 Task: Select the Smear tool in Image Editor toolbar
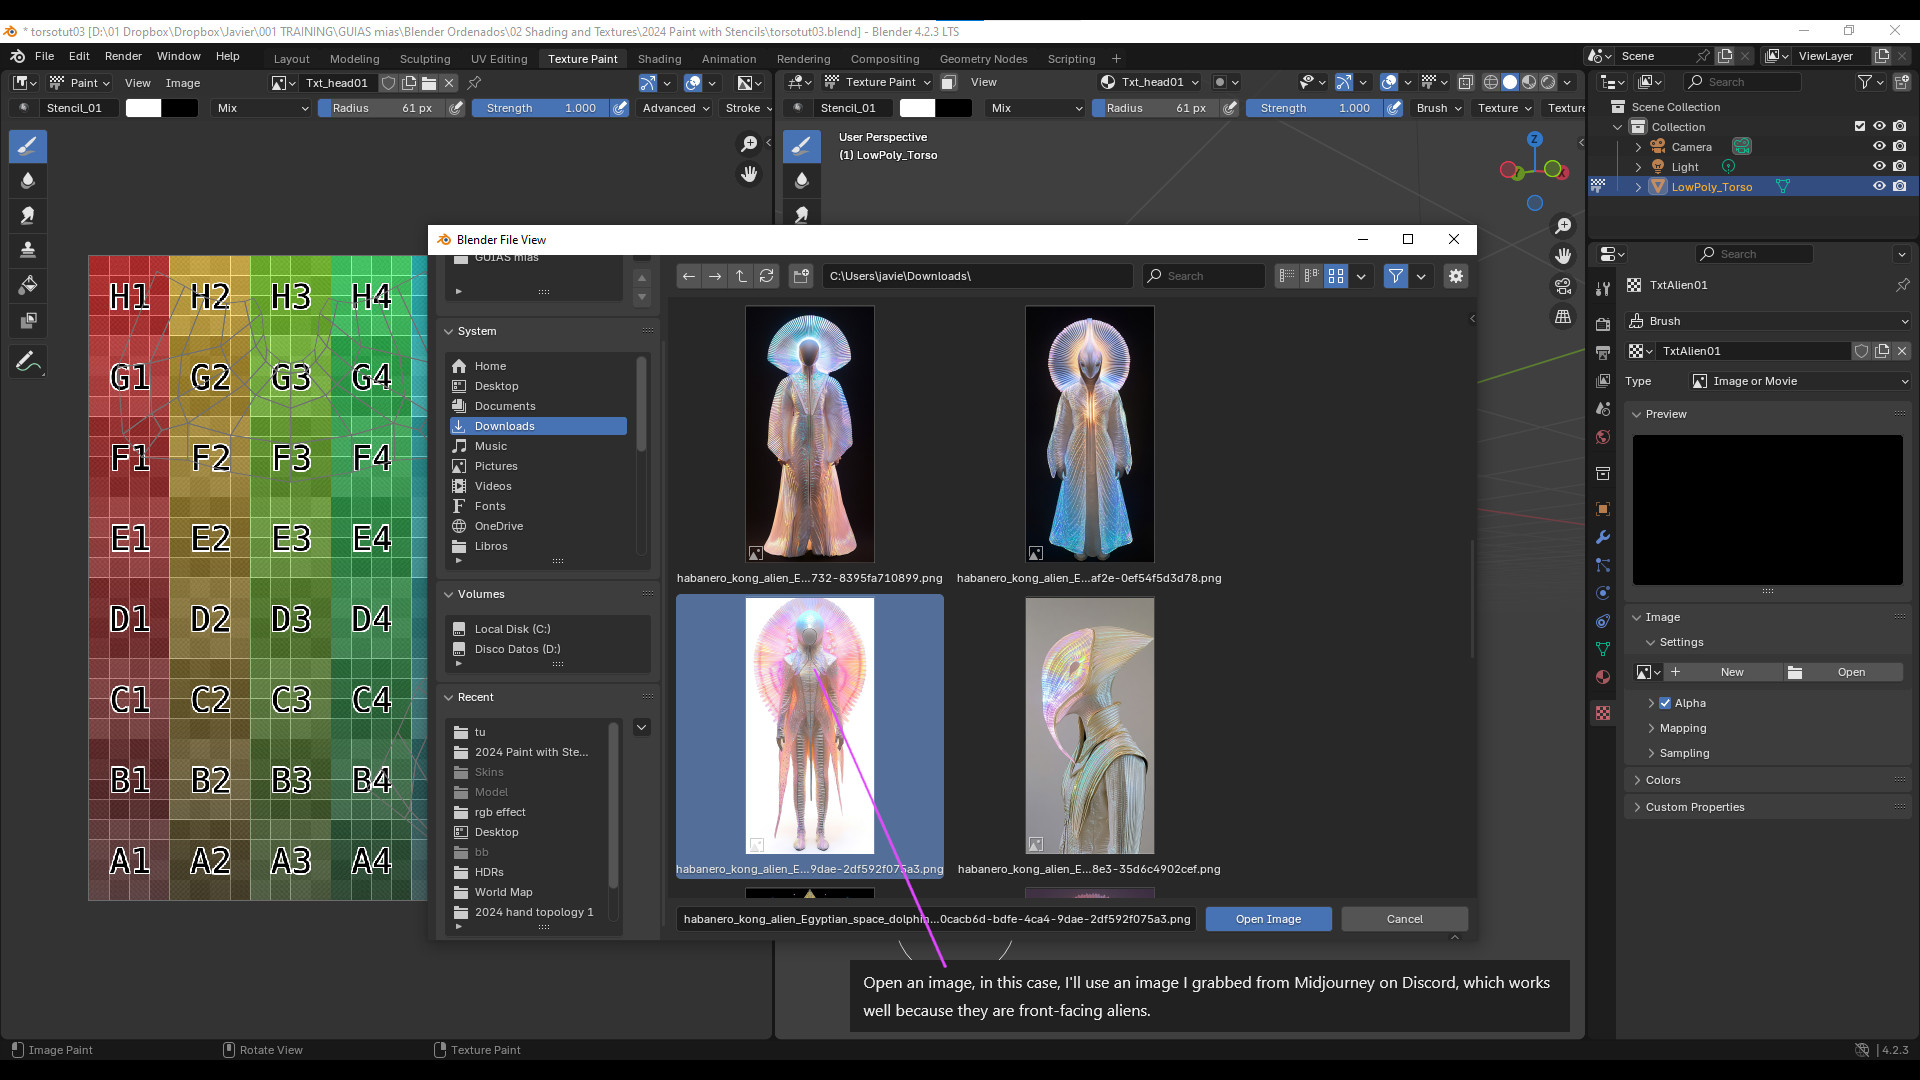click(28, 215)
